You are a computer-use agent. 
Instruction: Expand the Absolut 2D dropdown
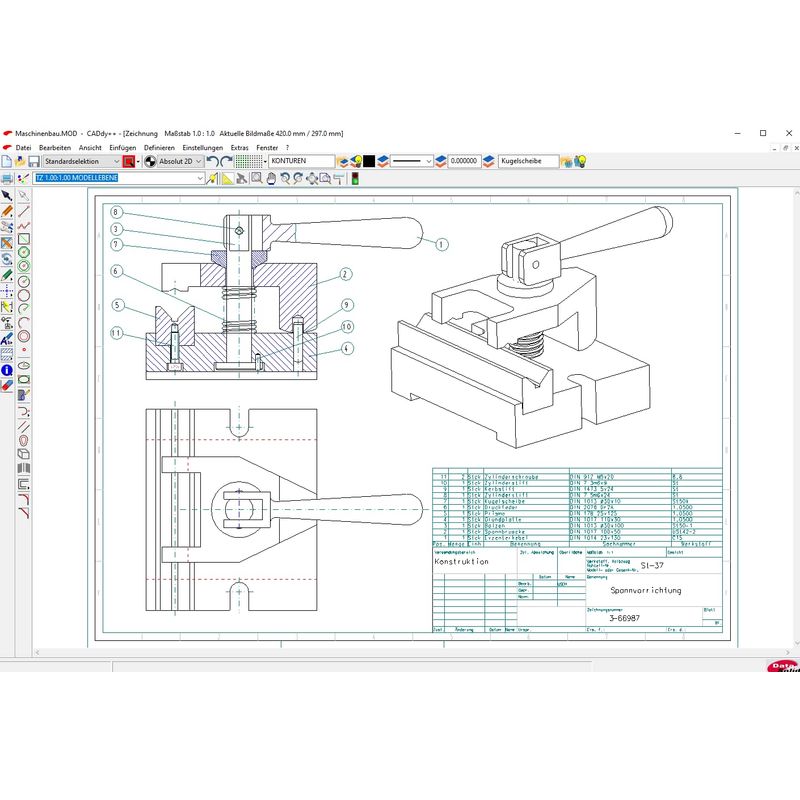click(x=199, y=161)
